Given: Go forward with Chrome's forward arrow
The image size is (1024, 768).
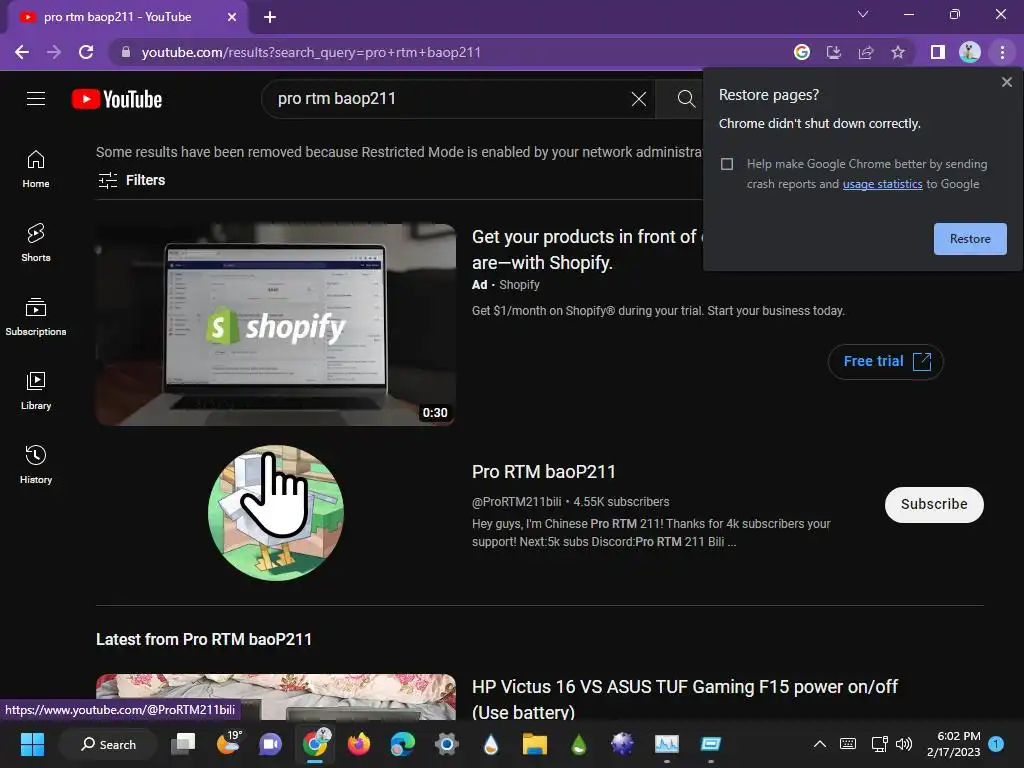Looking at the screenshot, I should click(x=54, y=52).
